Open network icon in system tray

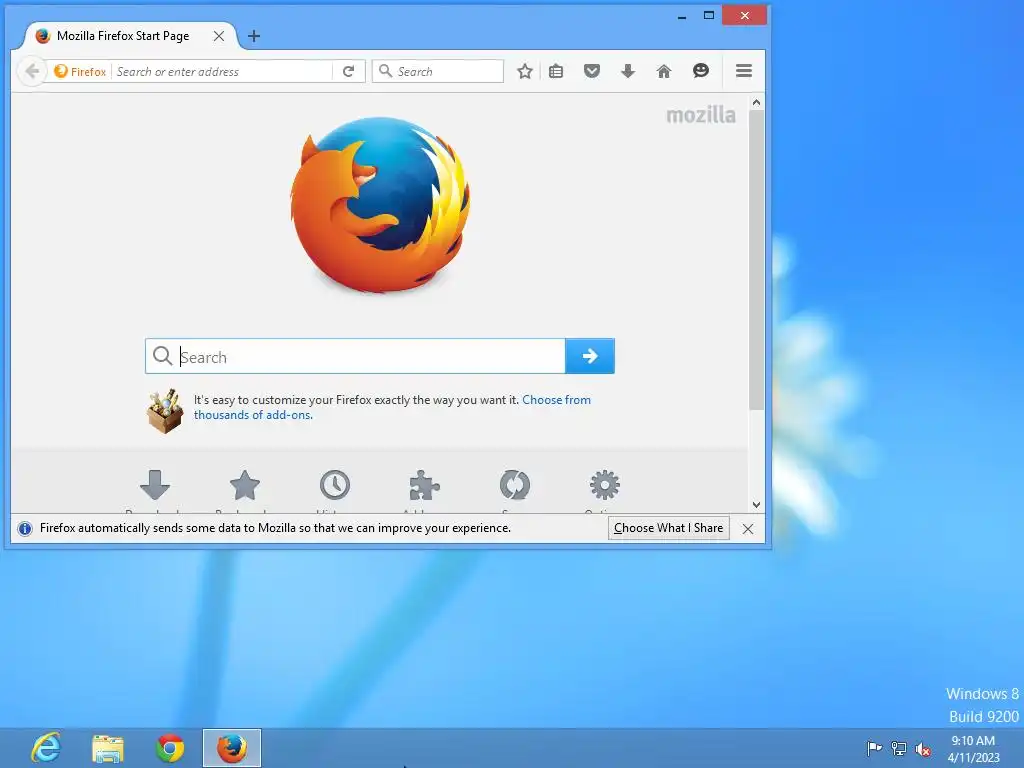point(899,748)
